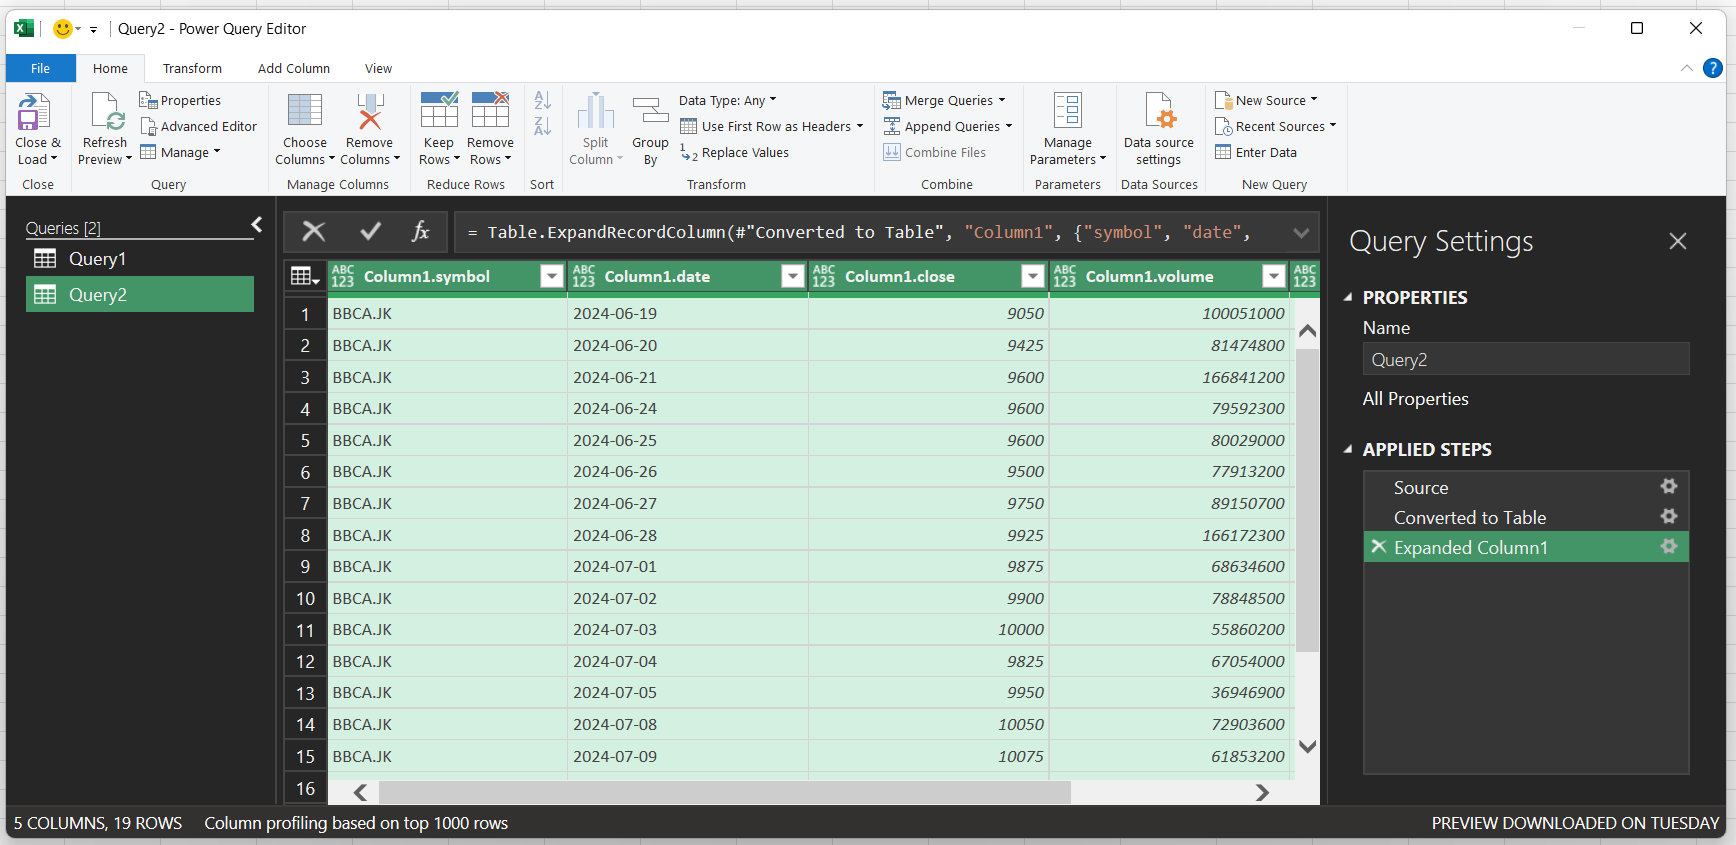Confirm the formula with the checkmark button
This screenshot has width=1736, height=845.
click(370, 232)
